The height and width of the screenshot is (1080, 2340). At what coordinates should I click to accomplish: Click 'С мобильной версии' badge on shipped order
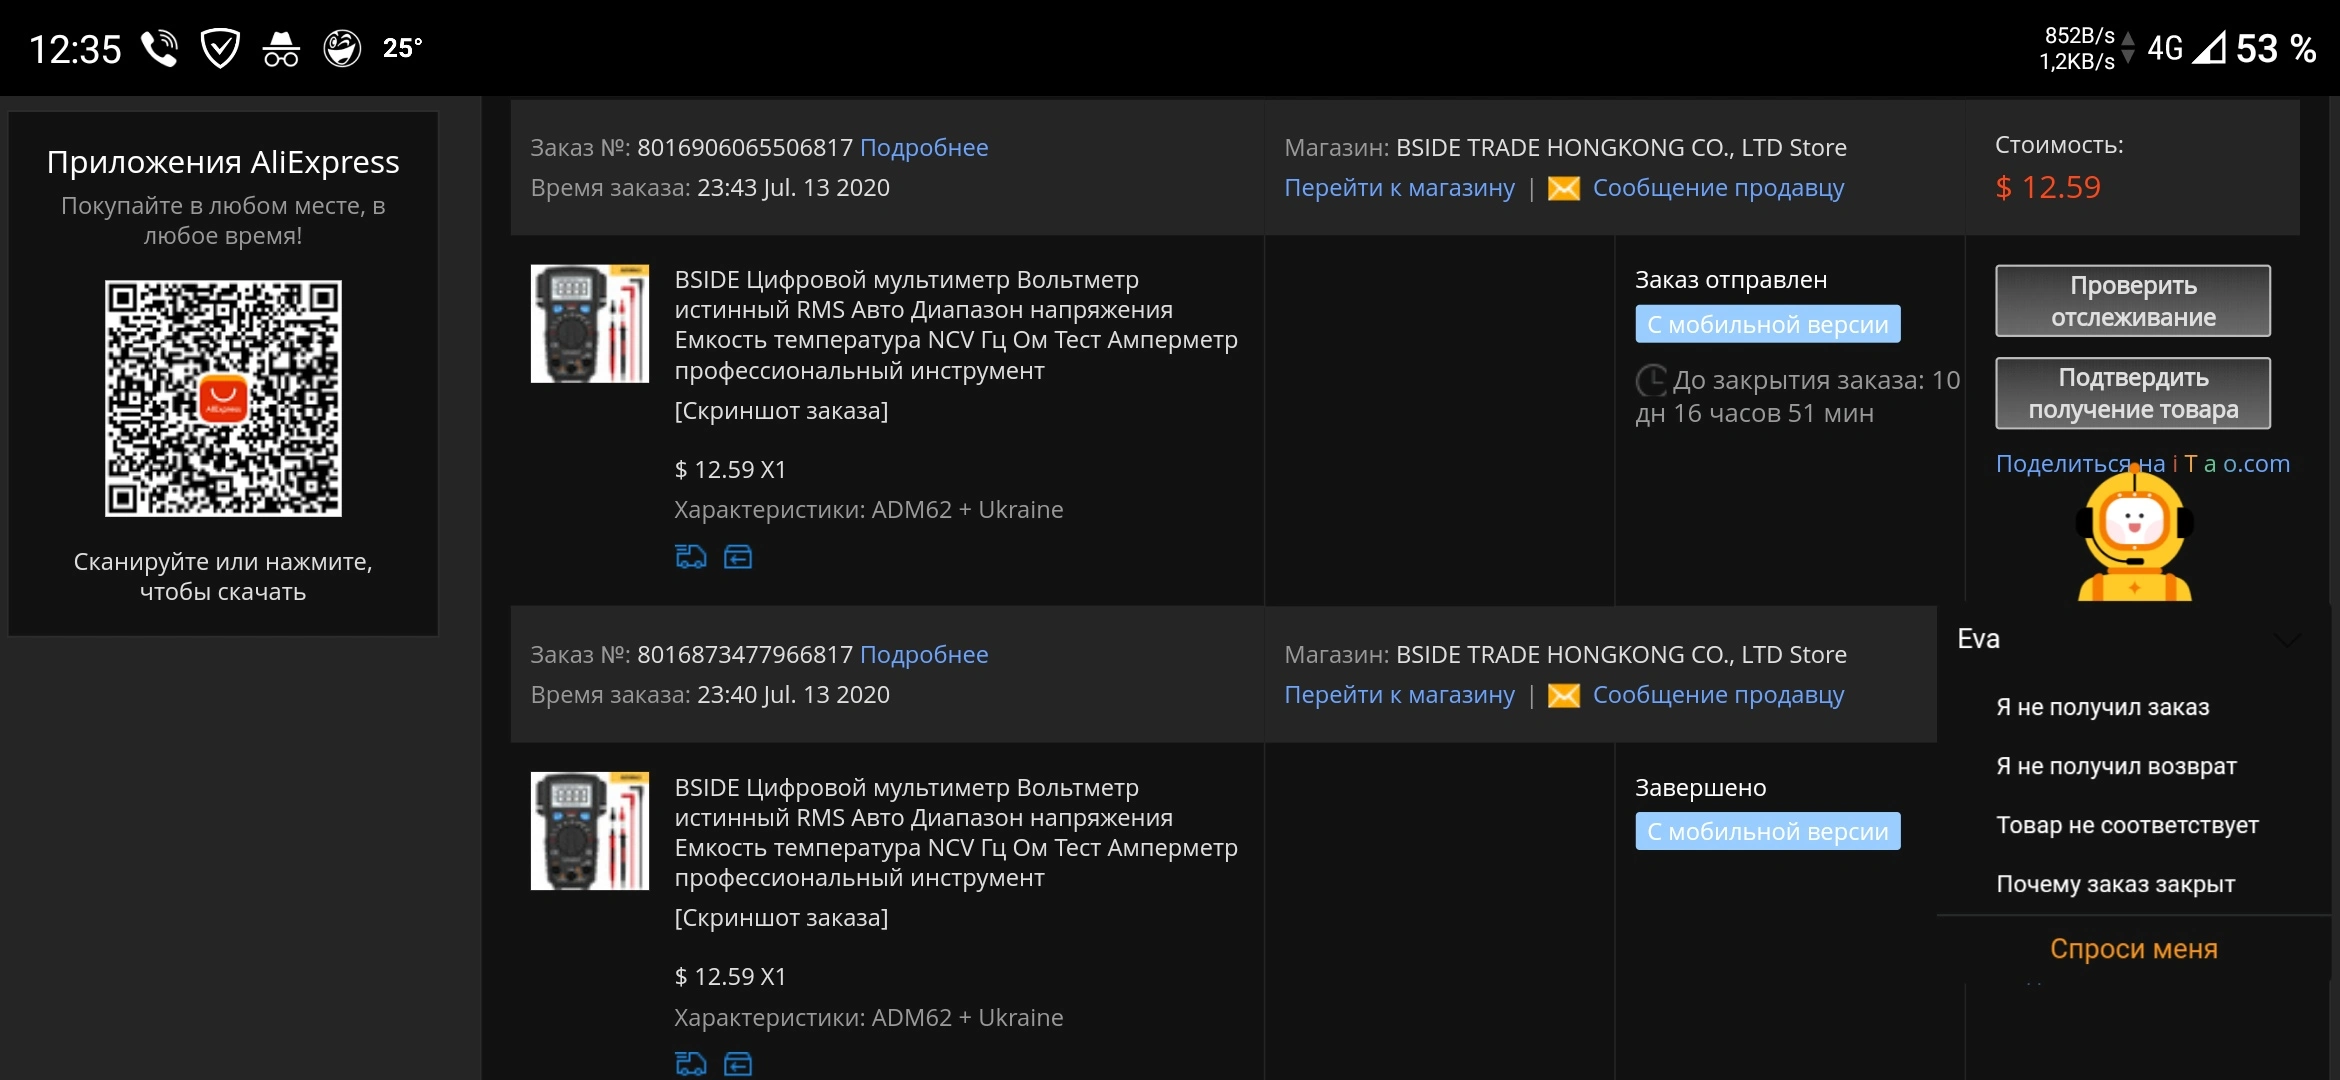click(1768, 324)
